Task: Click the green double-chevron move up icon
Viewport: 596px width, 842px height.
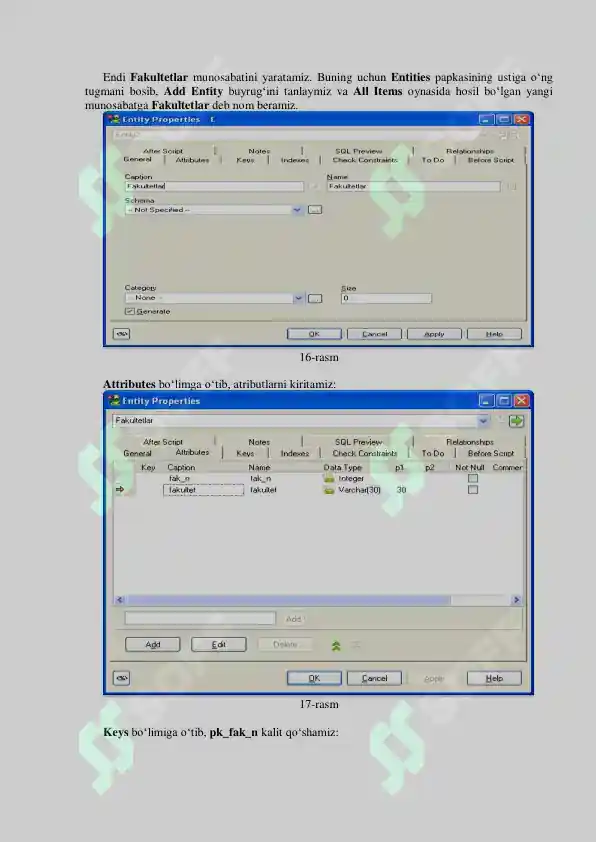Action: coord(336,645)
